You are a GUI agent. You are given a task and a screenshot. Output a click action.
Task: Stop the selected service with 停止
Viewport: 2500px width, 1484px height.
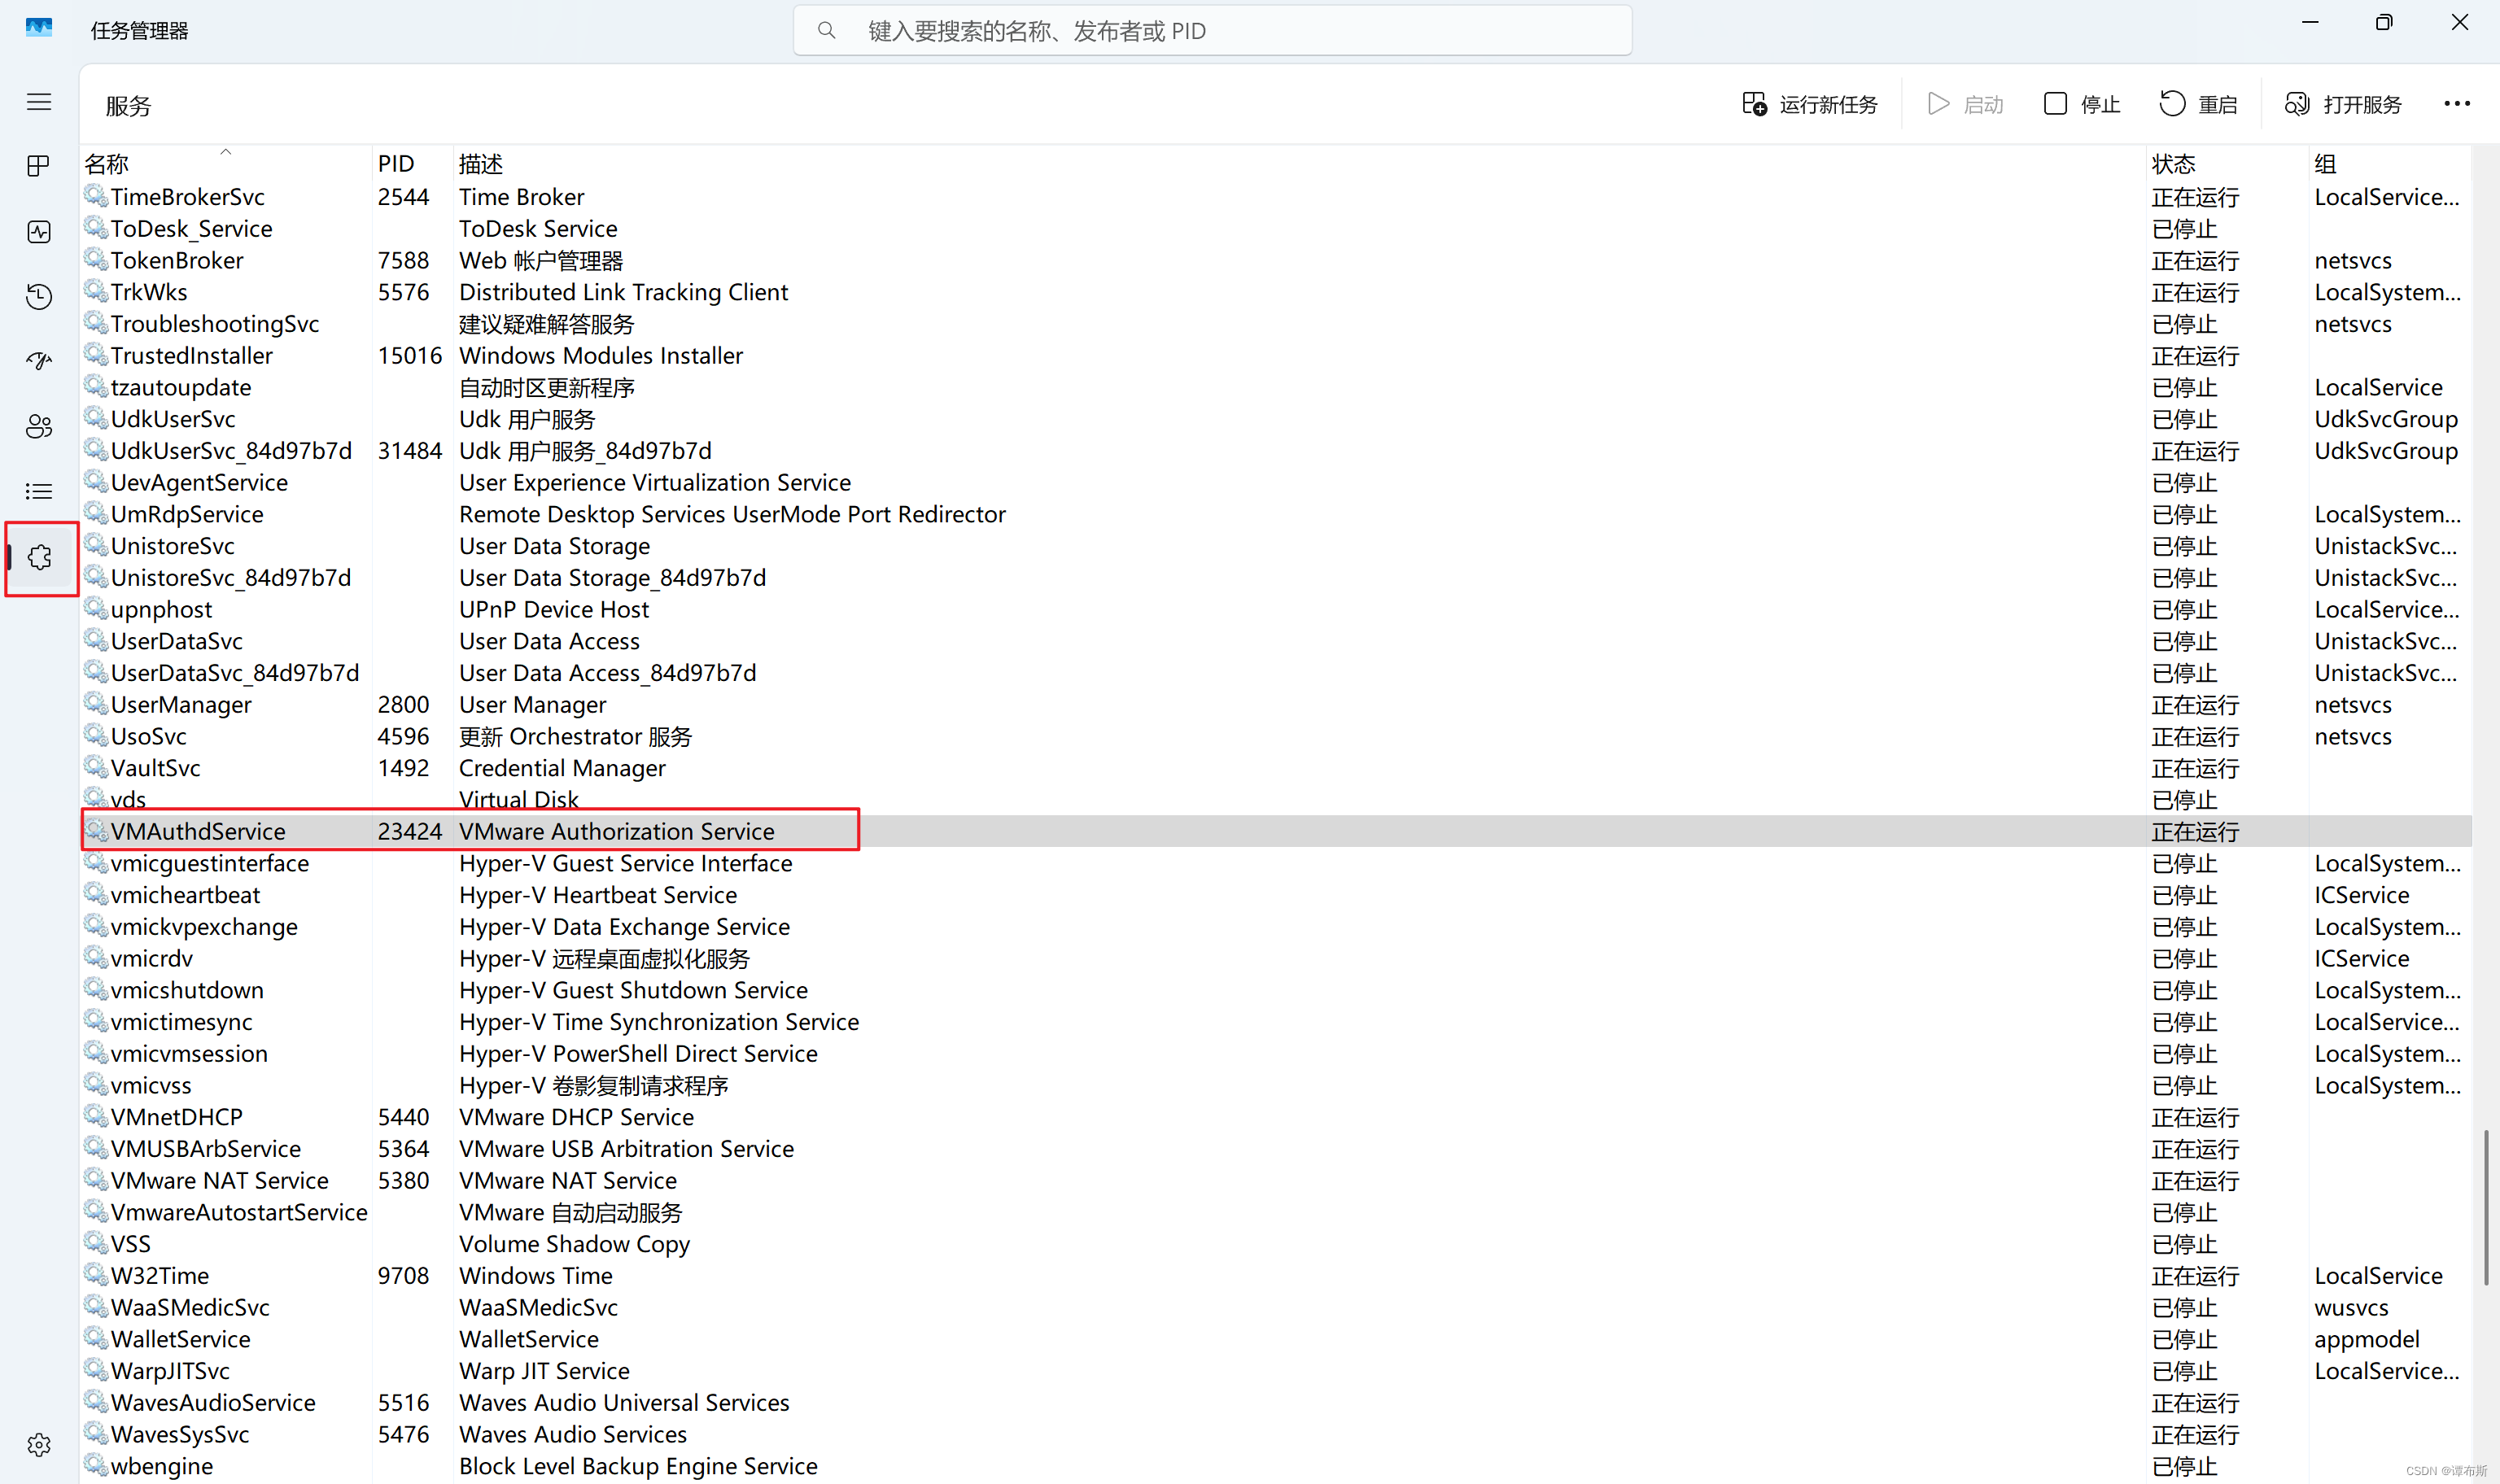pos(2081,104)
